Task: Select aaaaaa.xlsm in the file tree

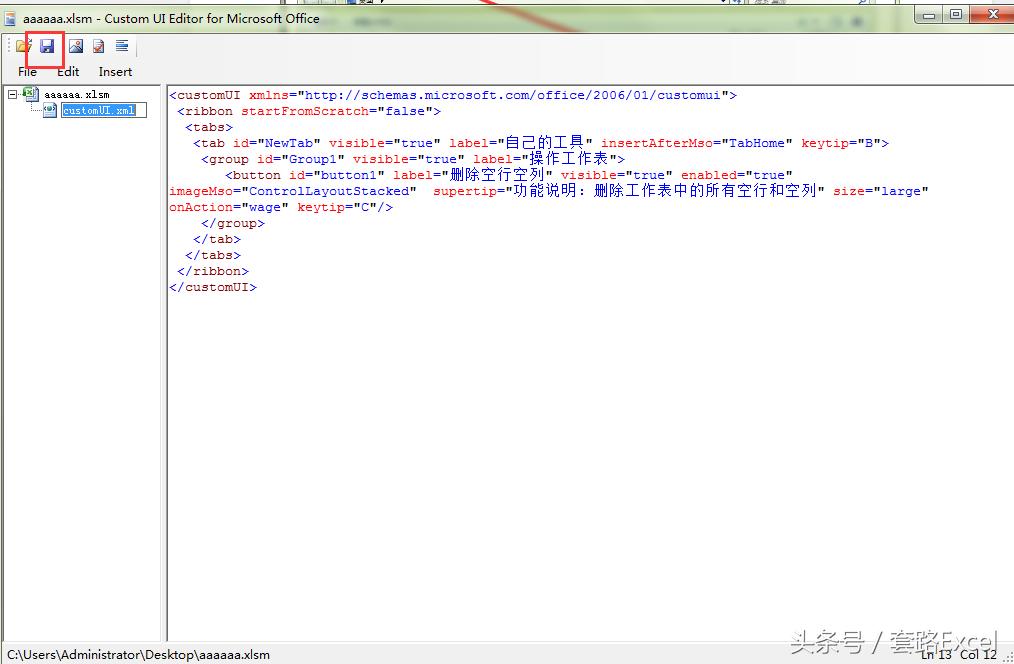Action: coord(76,95)
